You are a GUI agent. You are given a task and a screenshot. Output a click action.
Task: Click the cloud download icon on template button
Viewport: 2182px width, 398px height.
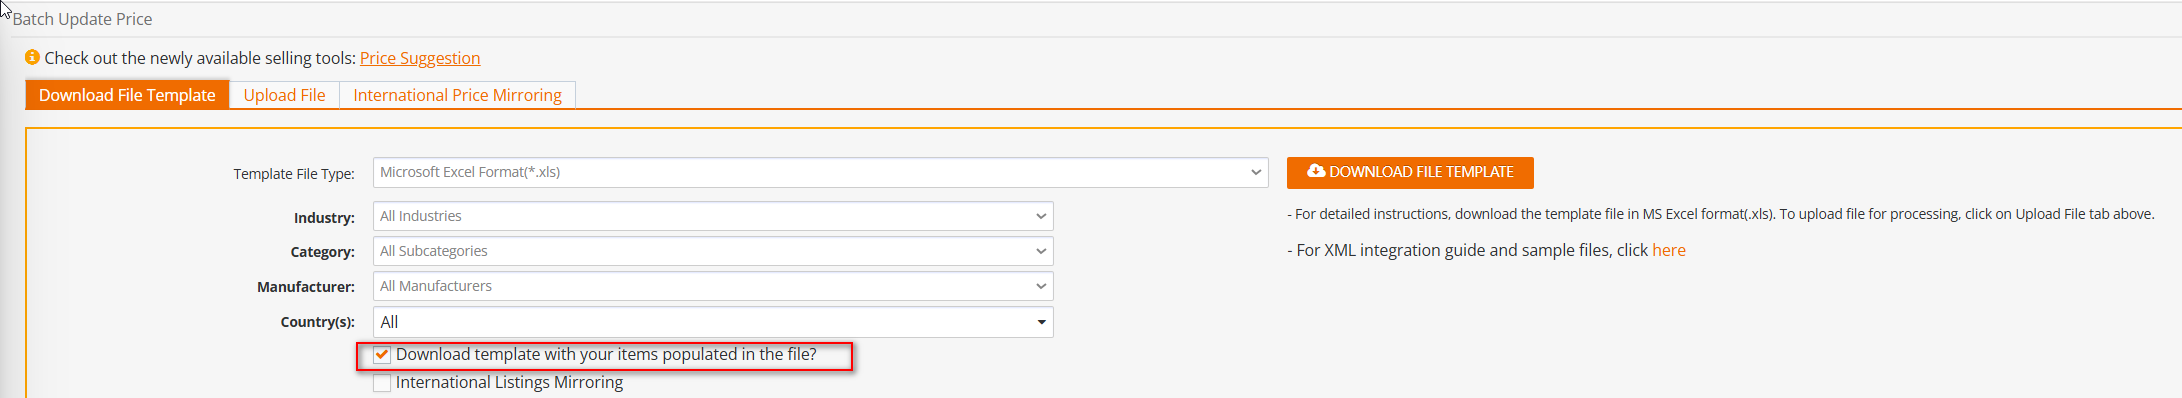pos(1316,171)
